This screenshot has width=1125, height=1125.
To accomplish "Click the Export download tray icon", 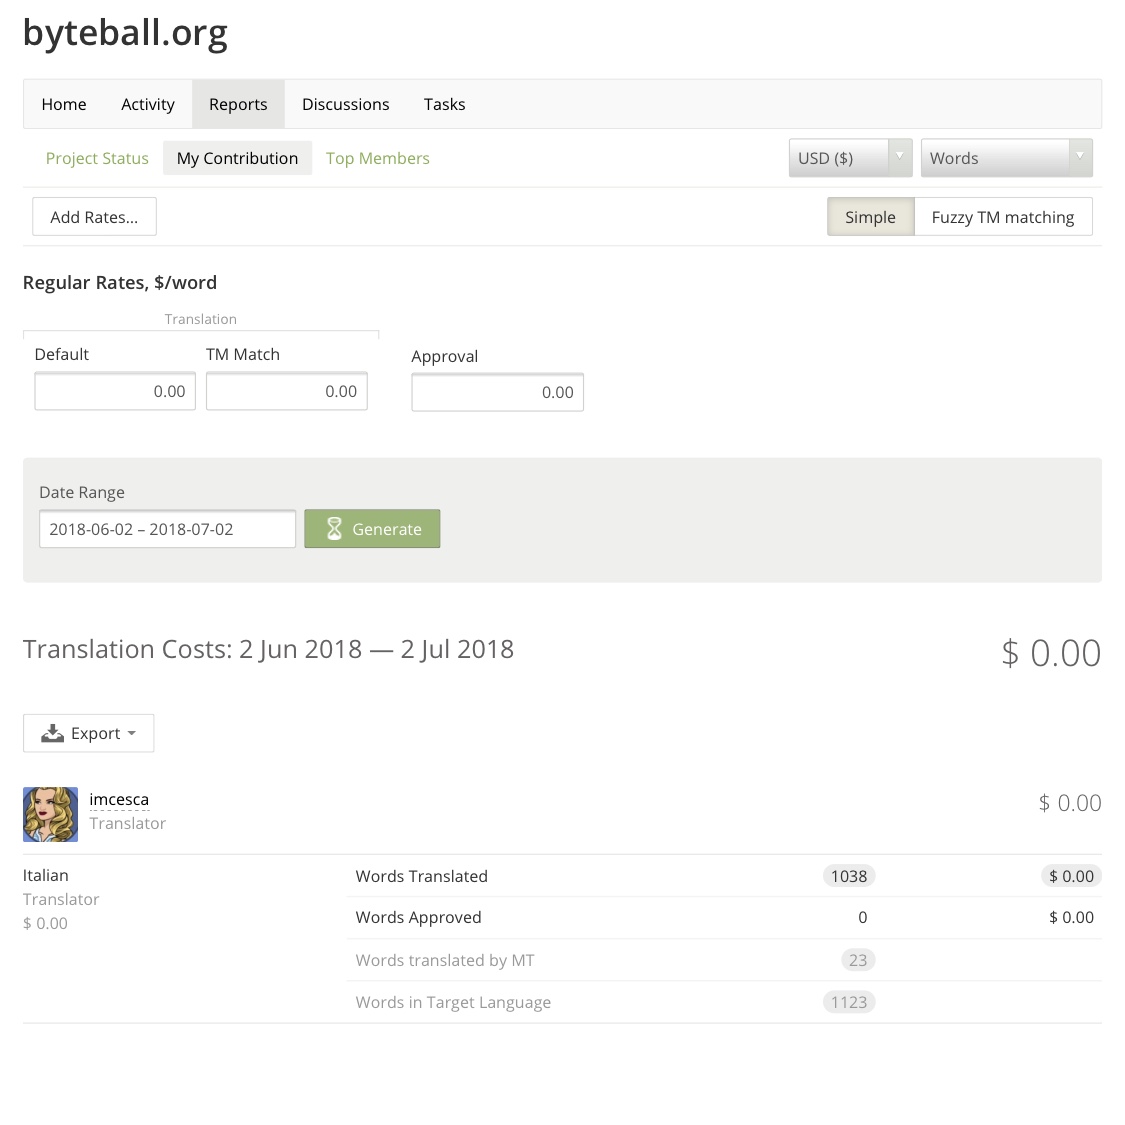I will 52,733.
